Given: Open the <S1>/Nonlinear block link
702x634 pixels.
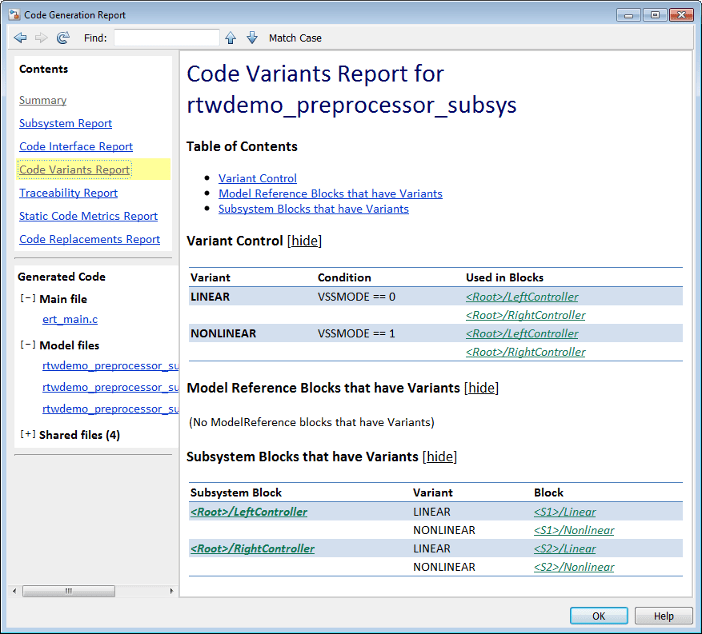Looking at the screenshot, I should pyautogui.click(x=574, y=530).
